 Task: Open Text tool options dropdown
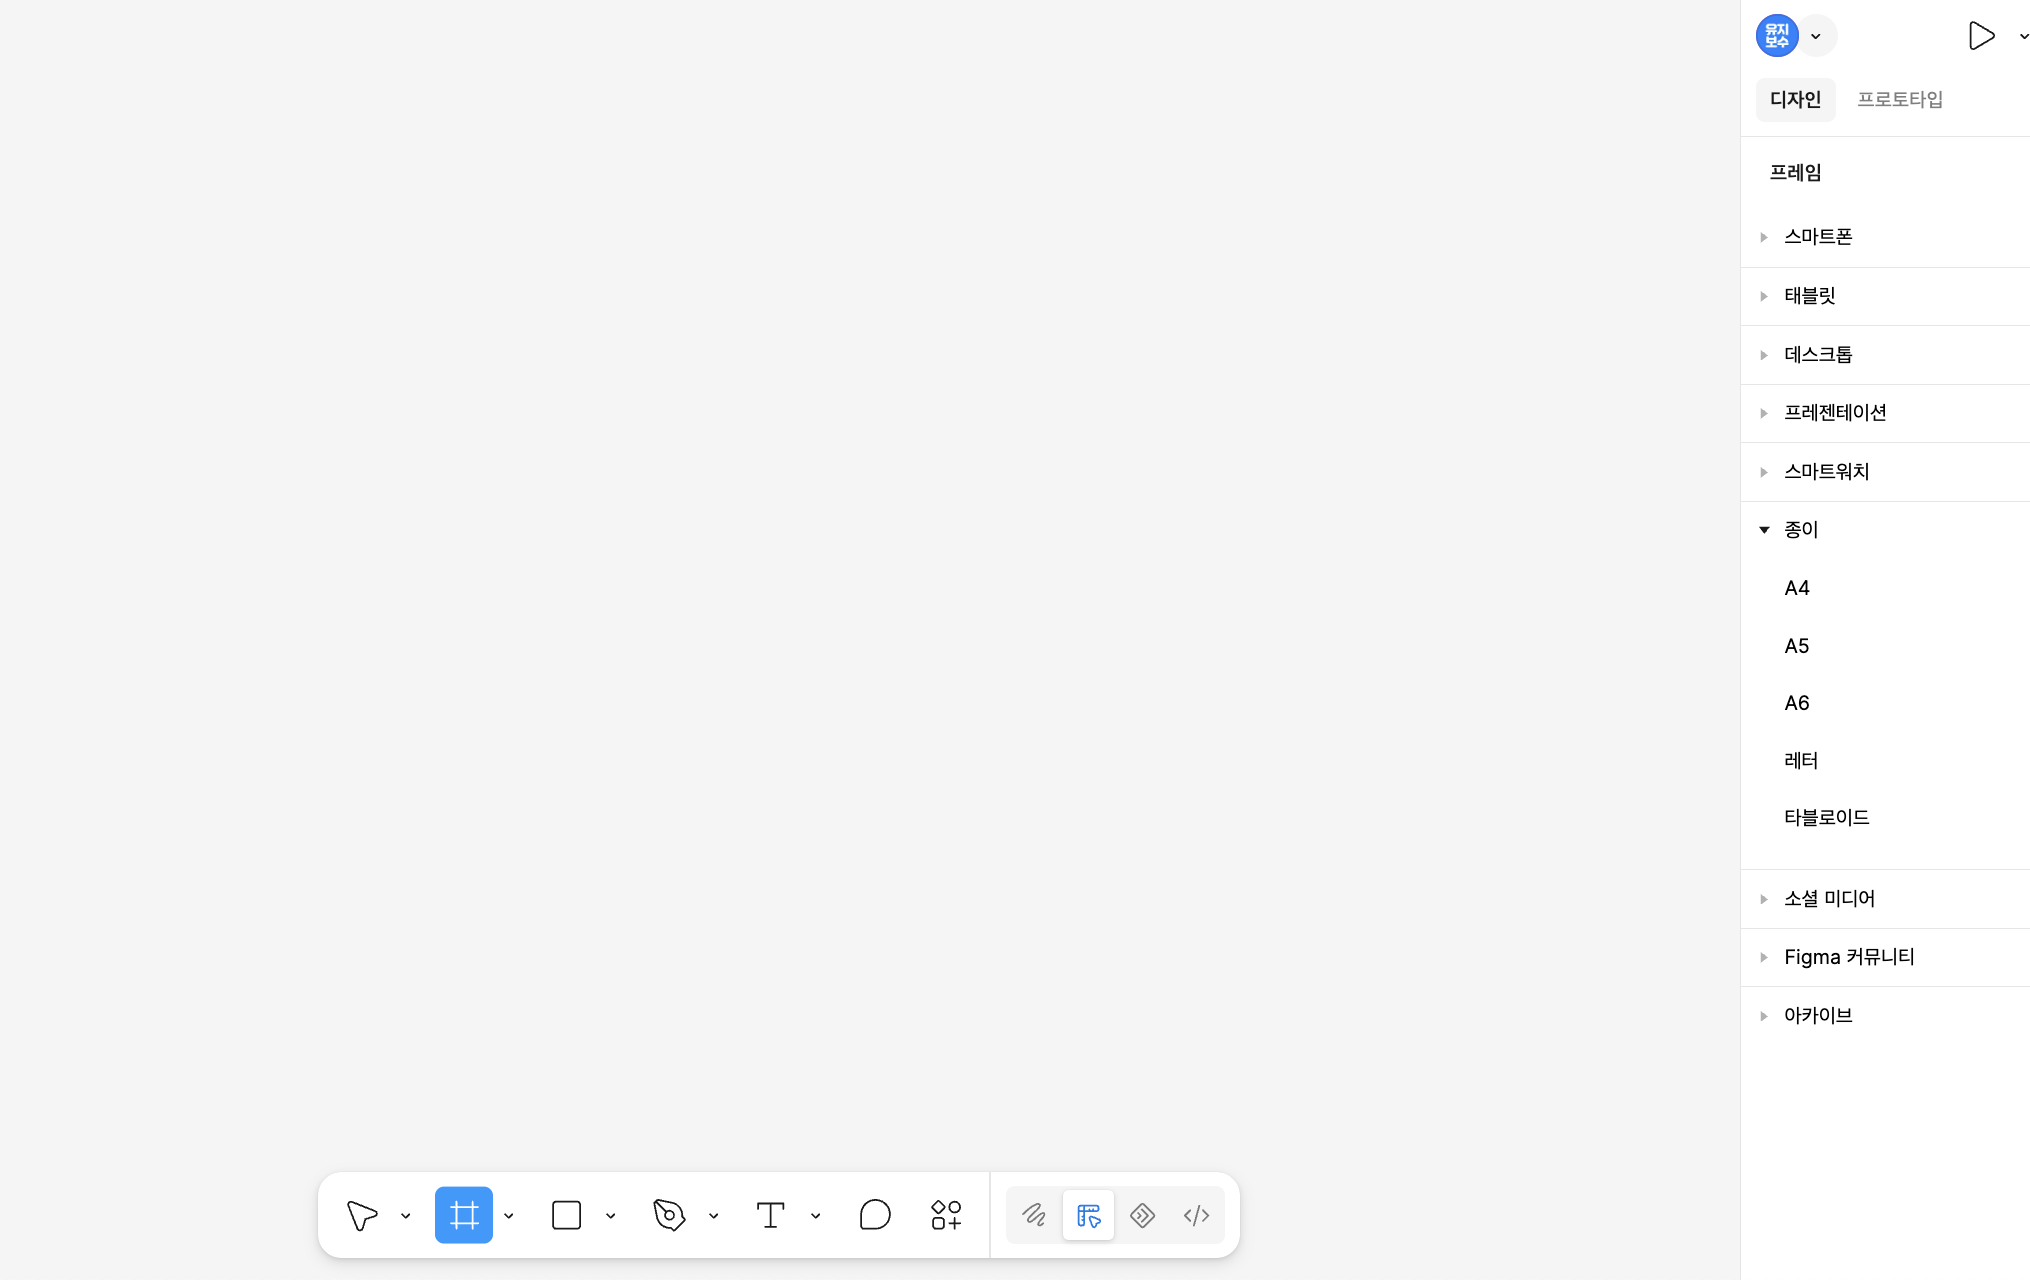pos(815,1215)
